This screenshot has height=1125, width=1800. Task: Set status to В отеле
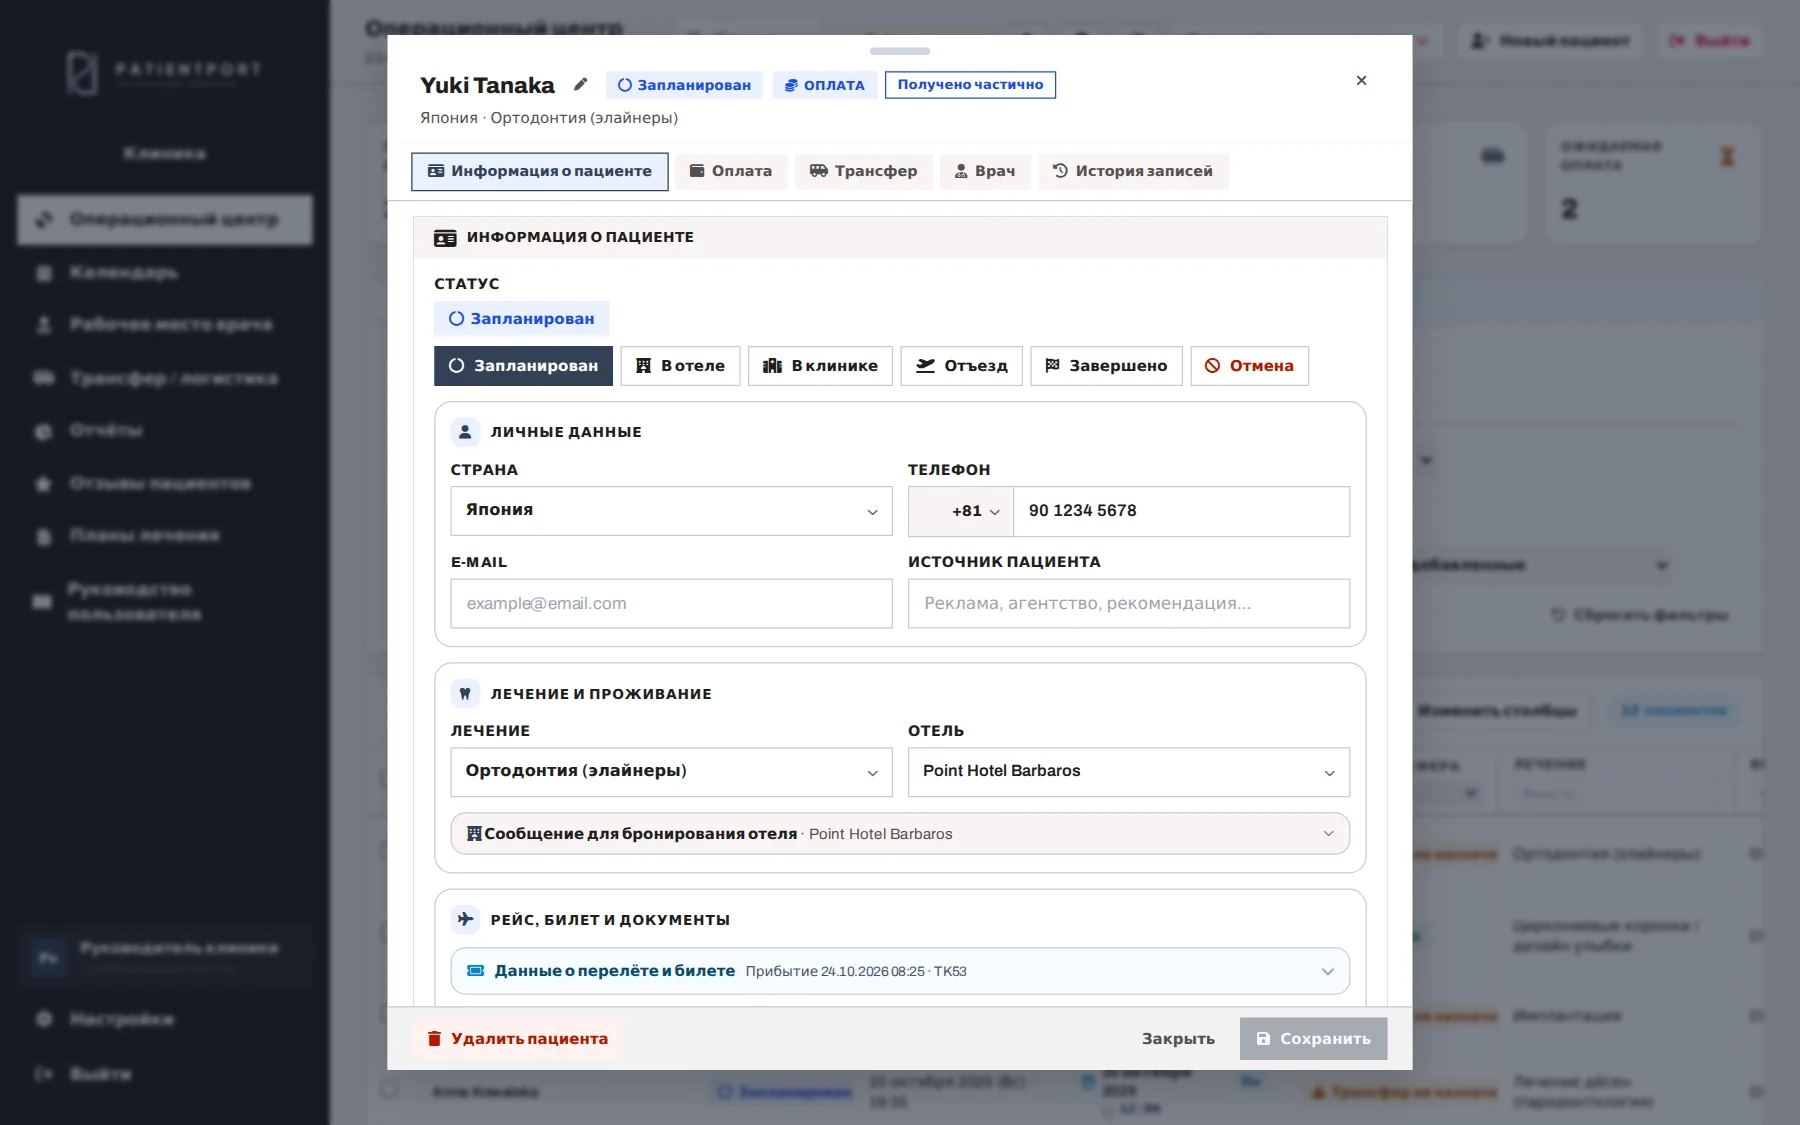(680, 366)
